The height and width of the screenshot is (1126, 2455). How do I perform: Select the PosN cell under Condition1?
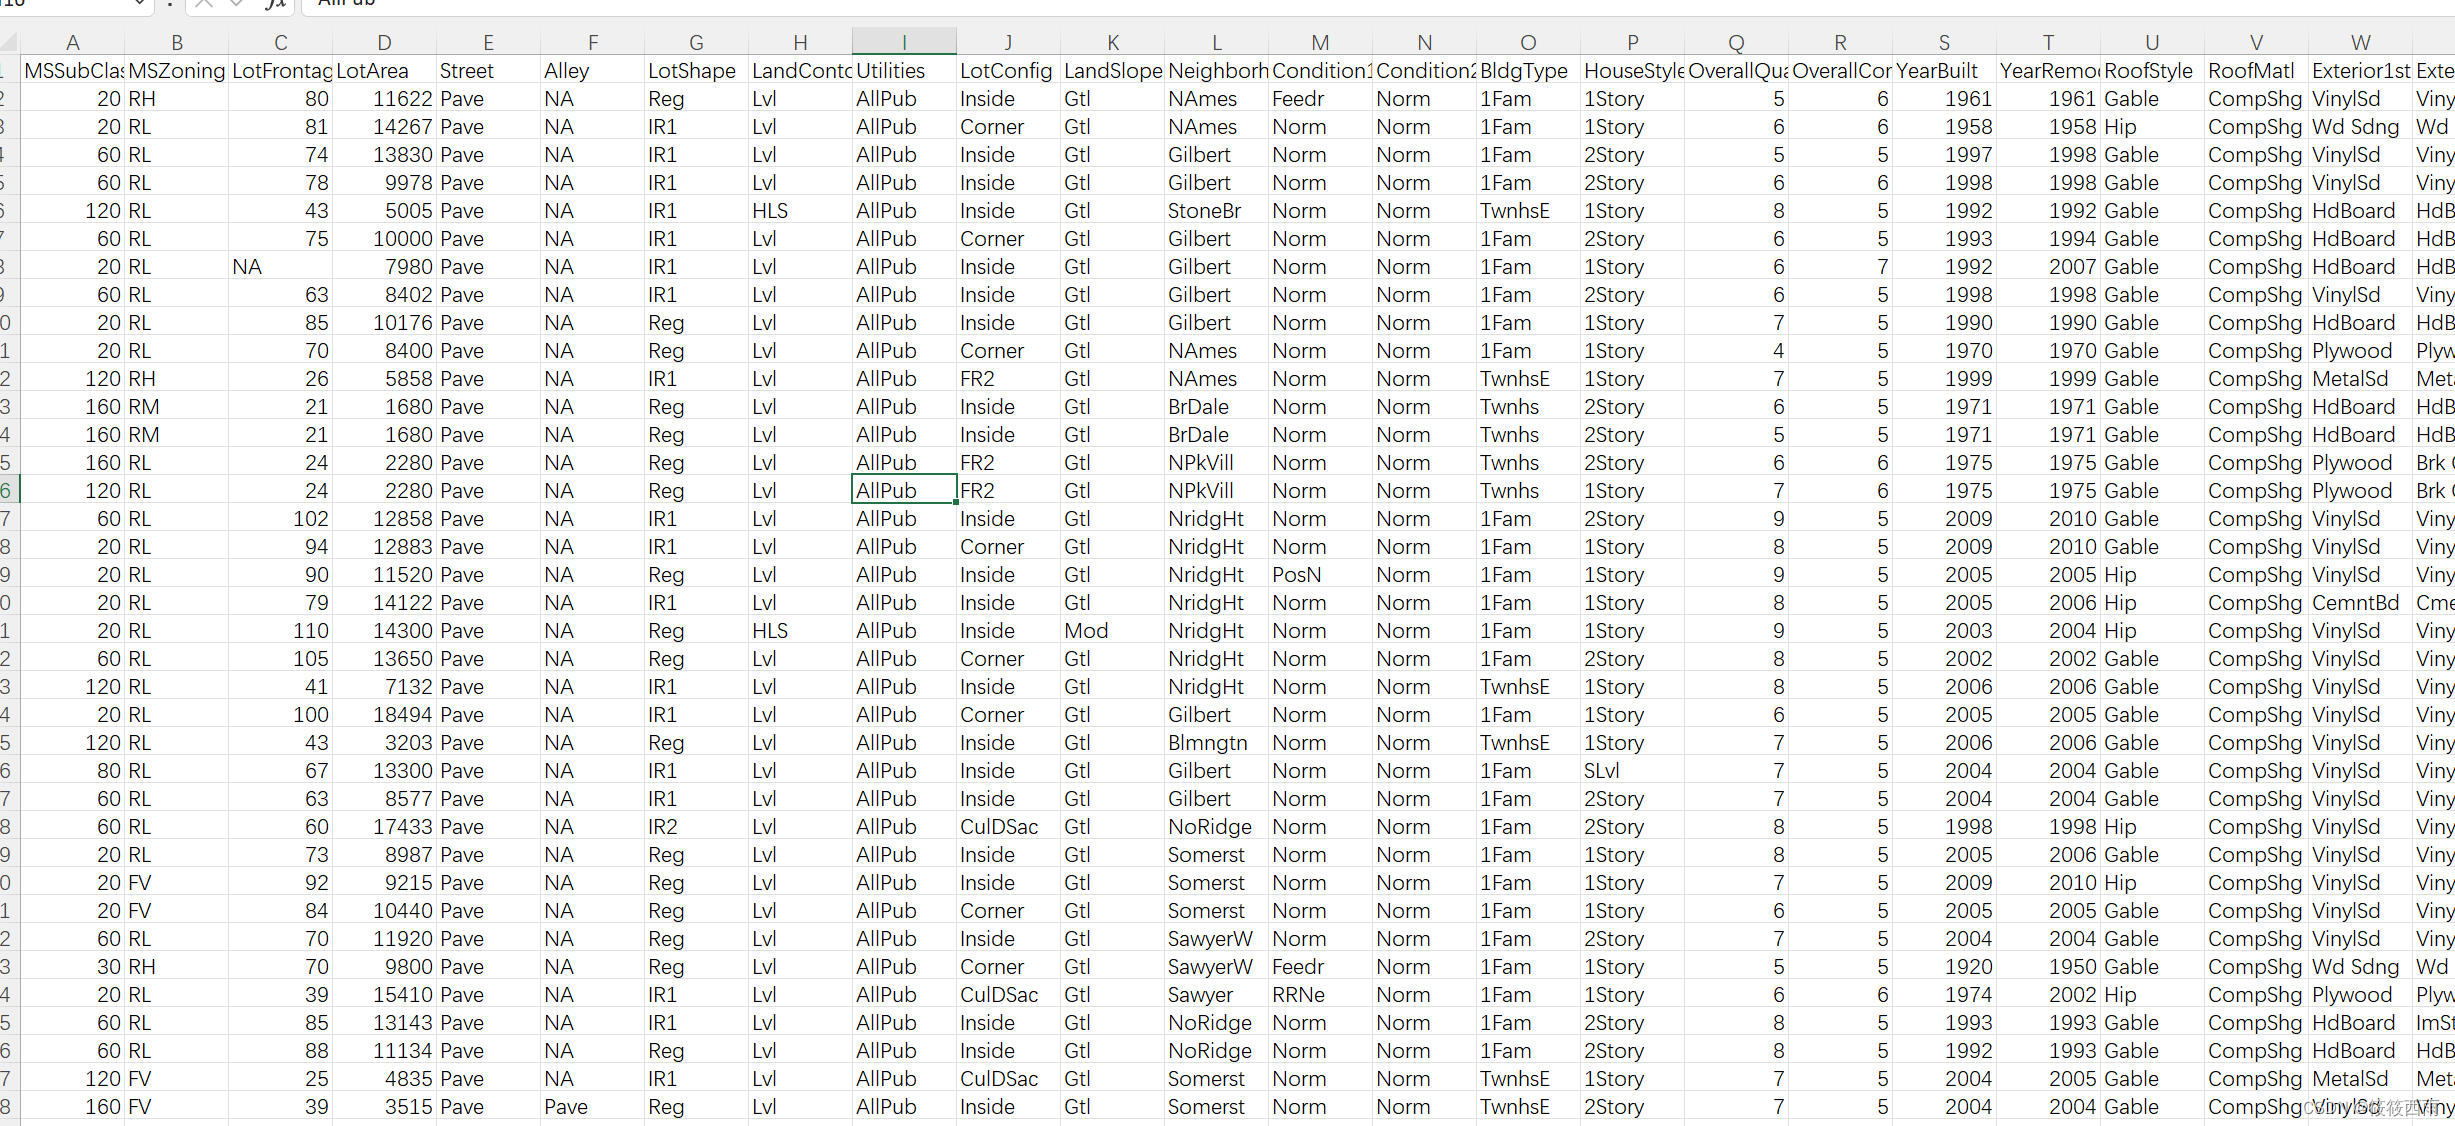click(1297, 575)
